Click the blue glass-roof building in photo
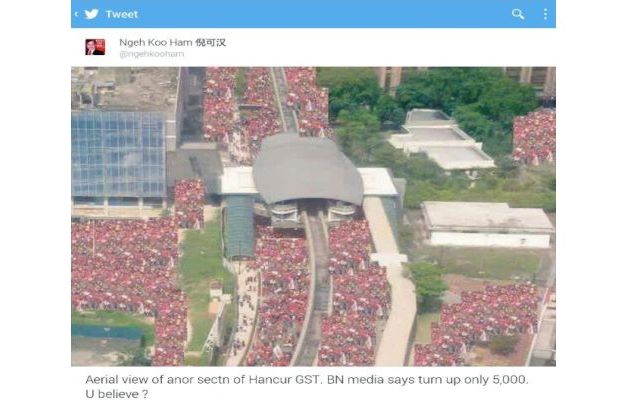 (119, 153)
